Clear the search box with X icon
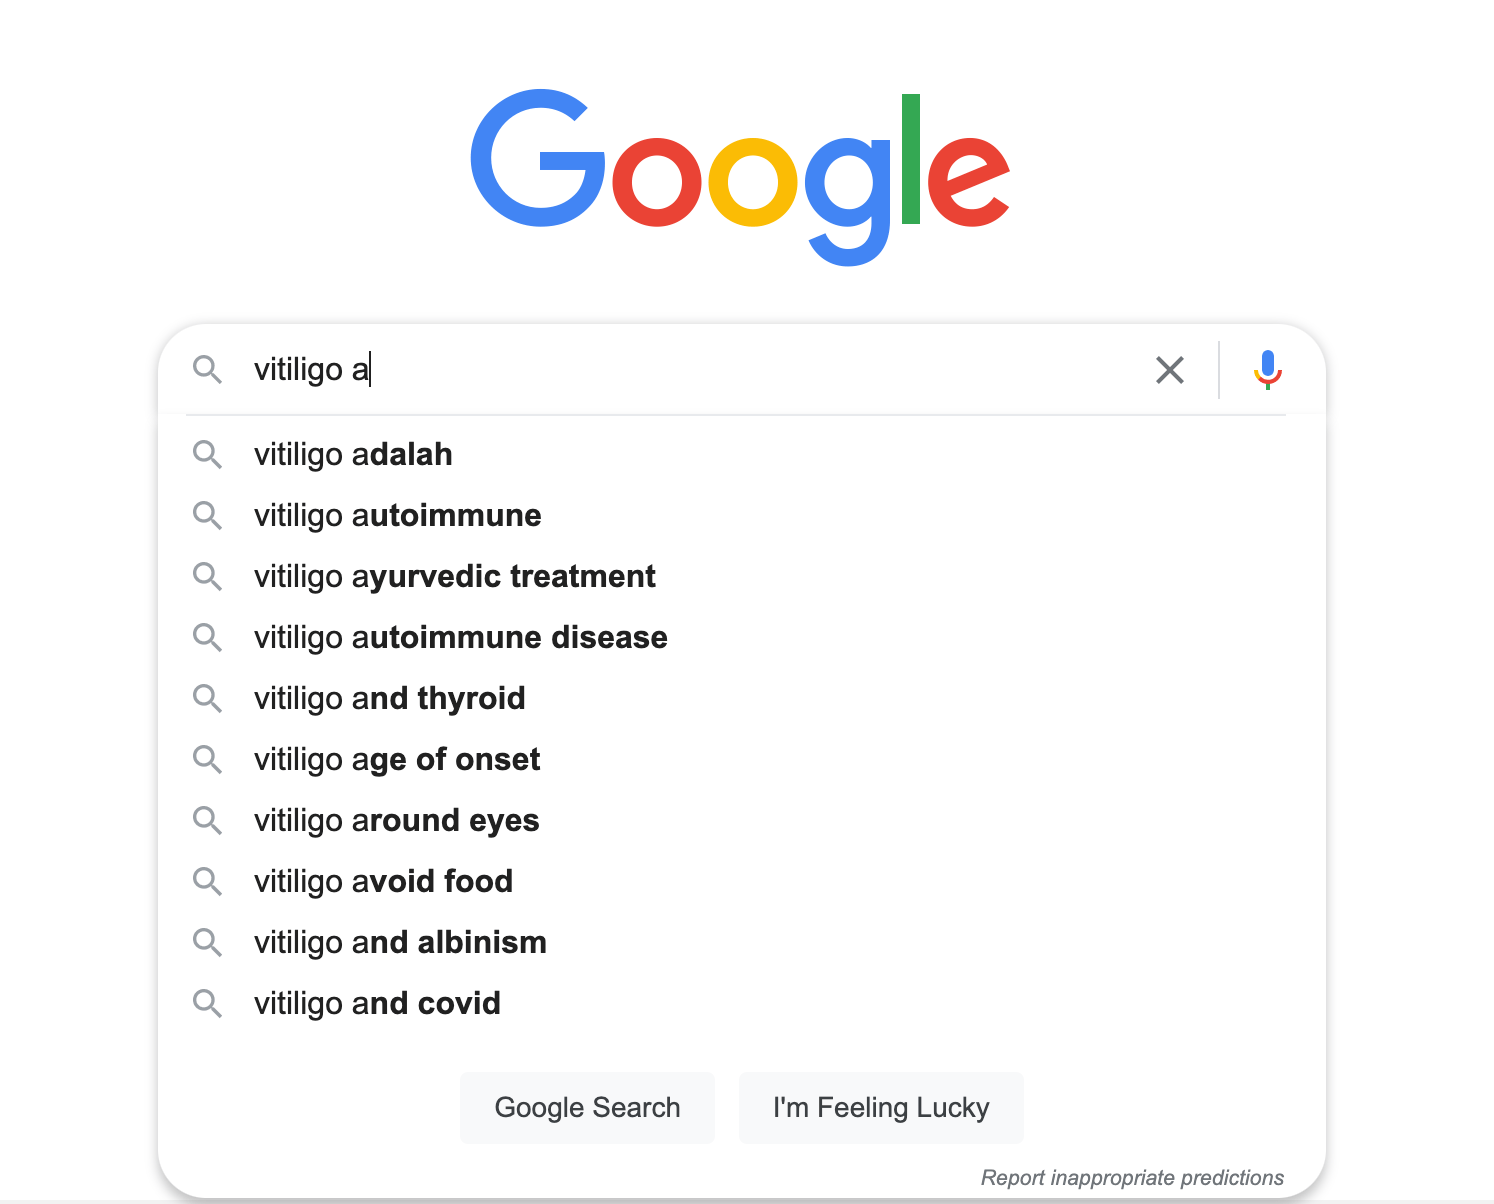 click(x=1169, y=370)
